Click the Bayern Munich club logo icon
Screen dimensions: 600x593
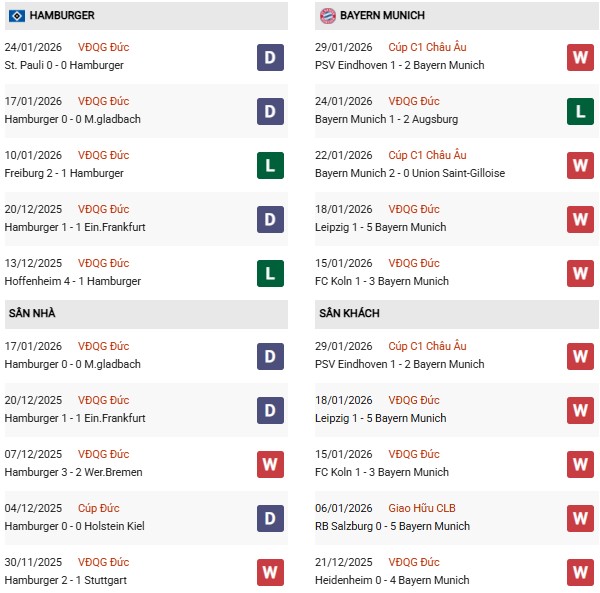(x=327, y=16)
